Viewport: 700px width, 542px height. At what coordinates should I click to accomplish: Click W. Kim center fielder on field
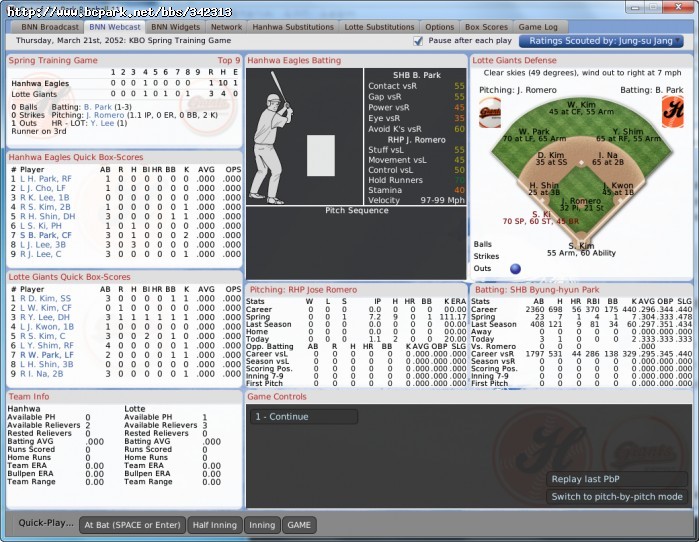click(x=581, y=108)
